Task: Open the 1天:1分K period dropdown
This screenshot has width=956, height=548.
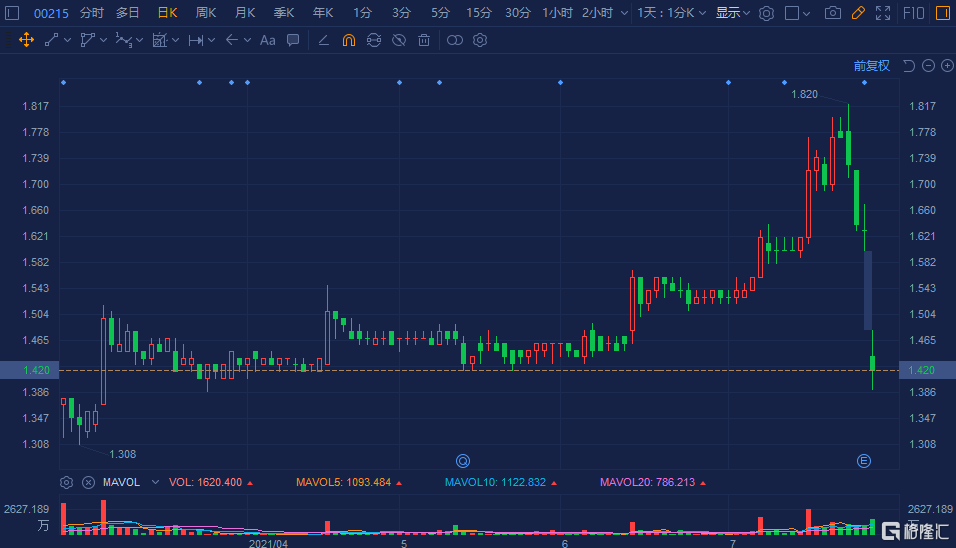Action: pyautogui.click(x=672, y=13)
